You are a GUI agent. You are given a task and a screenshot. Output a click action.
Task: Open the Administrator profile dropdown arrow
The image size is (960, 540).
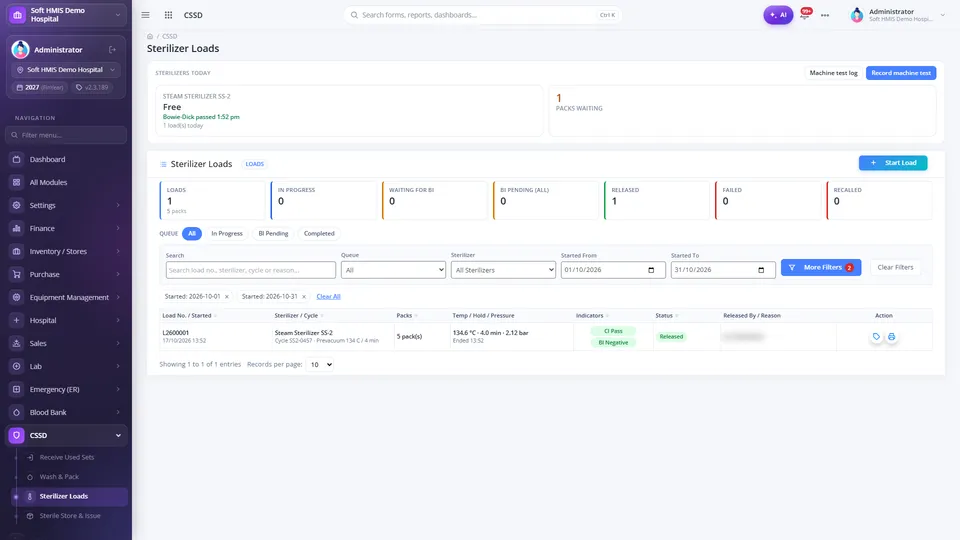942,15
